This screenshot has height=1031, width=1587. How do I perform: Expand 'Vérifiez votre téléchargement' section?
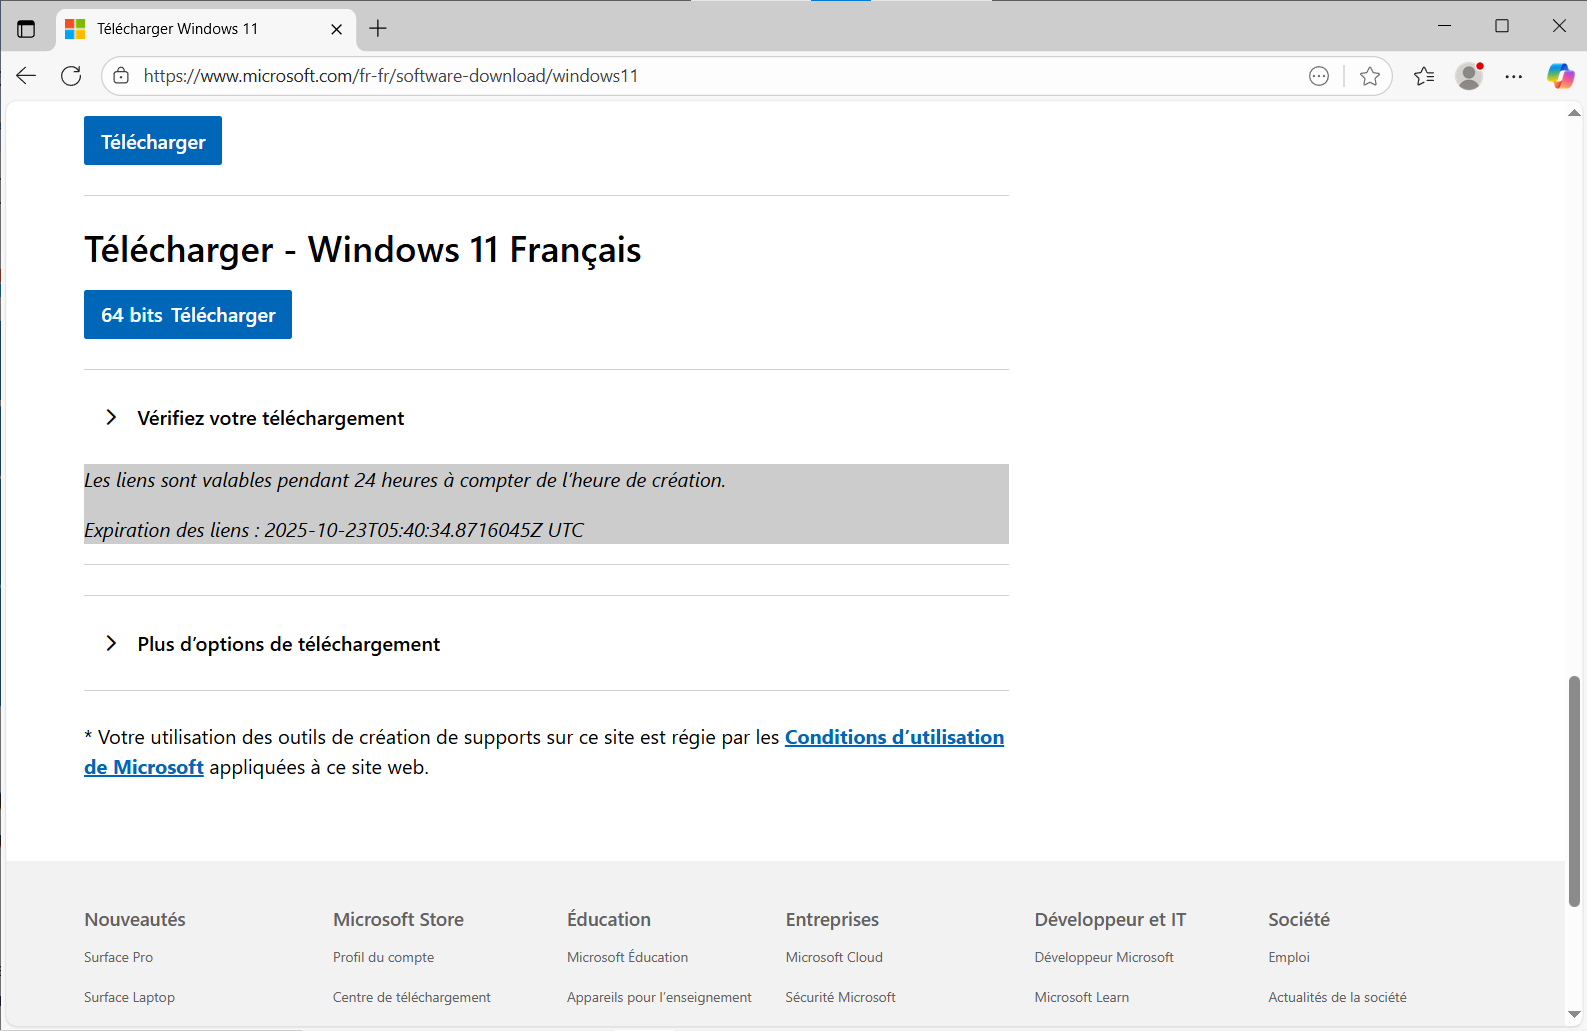[270, 418]
